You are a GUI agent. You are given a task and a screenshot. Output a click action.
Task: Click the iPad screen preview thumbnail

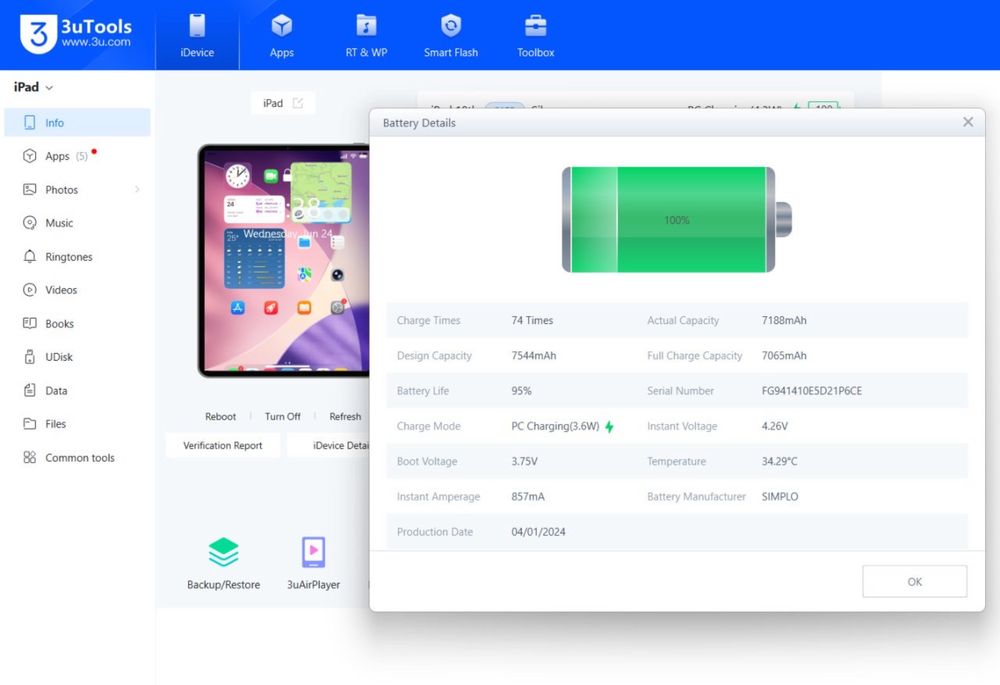click(x=284, y=260)
